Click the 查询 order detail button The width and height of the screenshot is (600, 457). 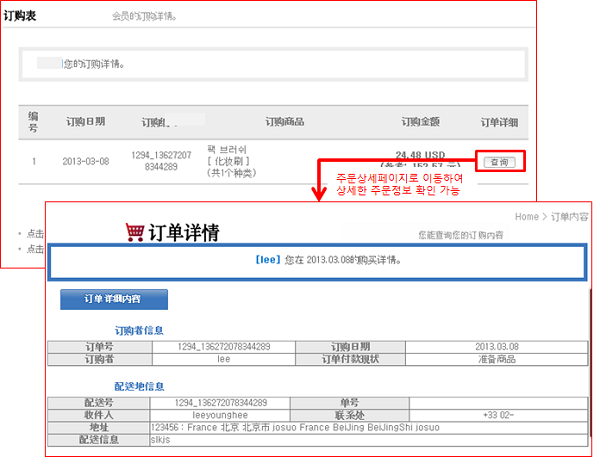(499, 162)
